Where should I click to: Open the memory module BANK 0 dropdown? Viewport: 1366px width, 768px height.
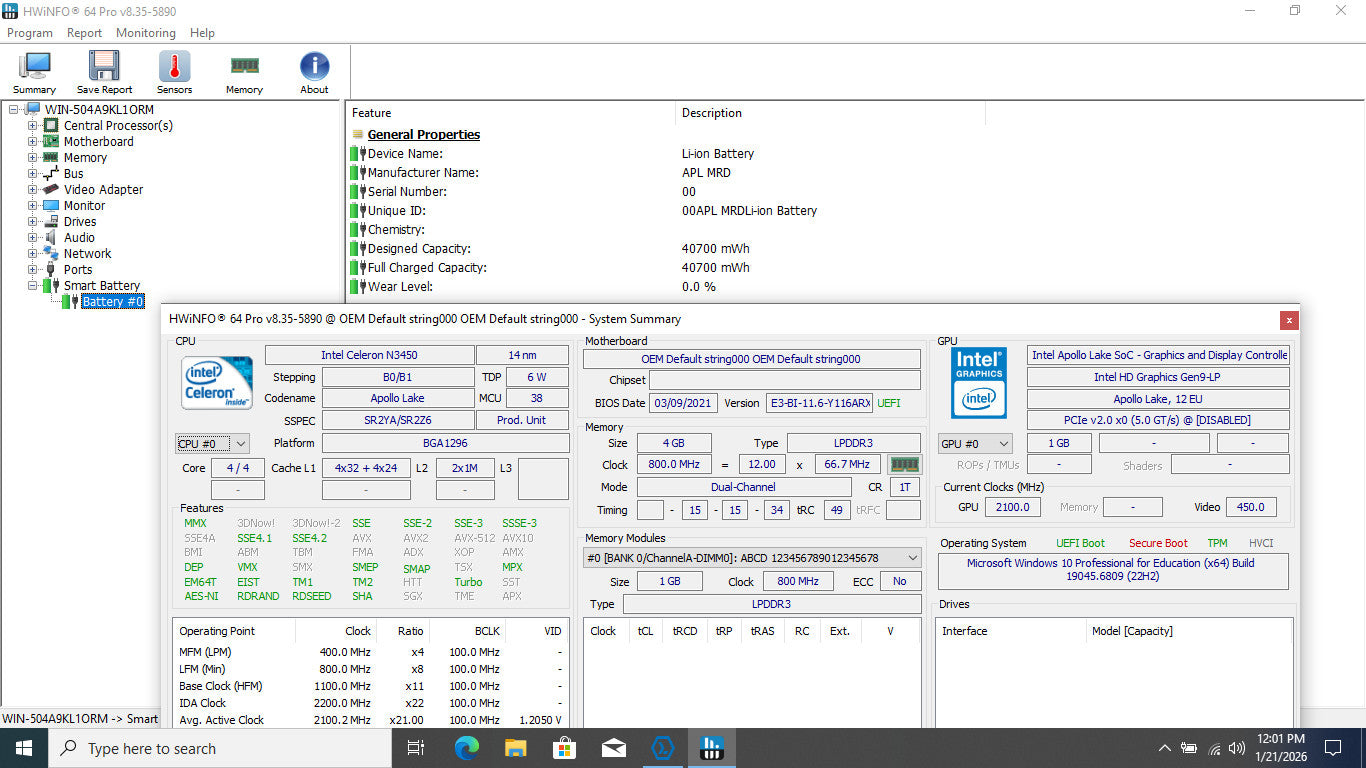[752, 558]
